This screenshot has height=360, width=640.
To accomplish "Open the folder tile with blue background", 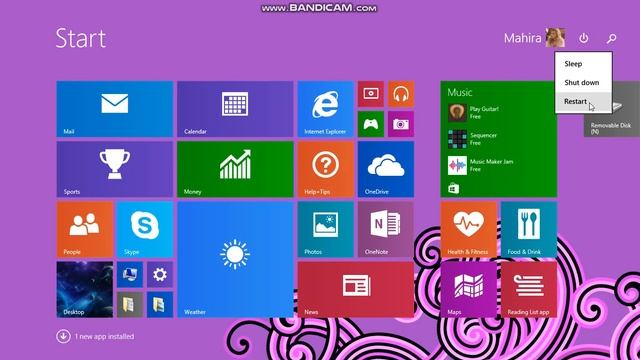I will click(x=160, y=304).
